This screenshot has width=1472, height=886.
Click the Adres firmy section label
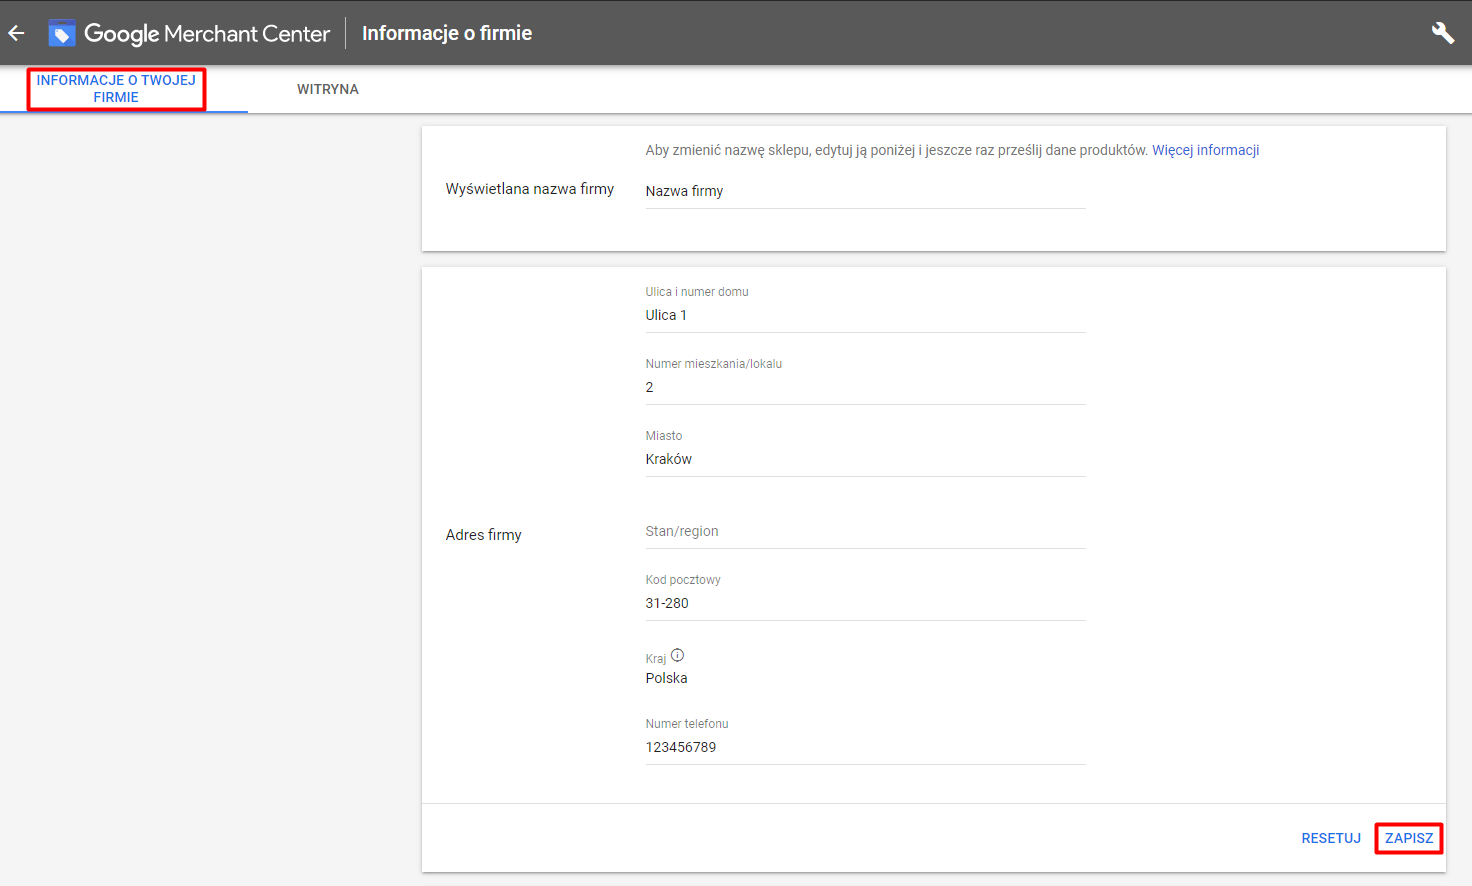[x=483, y=535]
